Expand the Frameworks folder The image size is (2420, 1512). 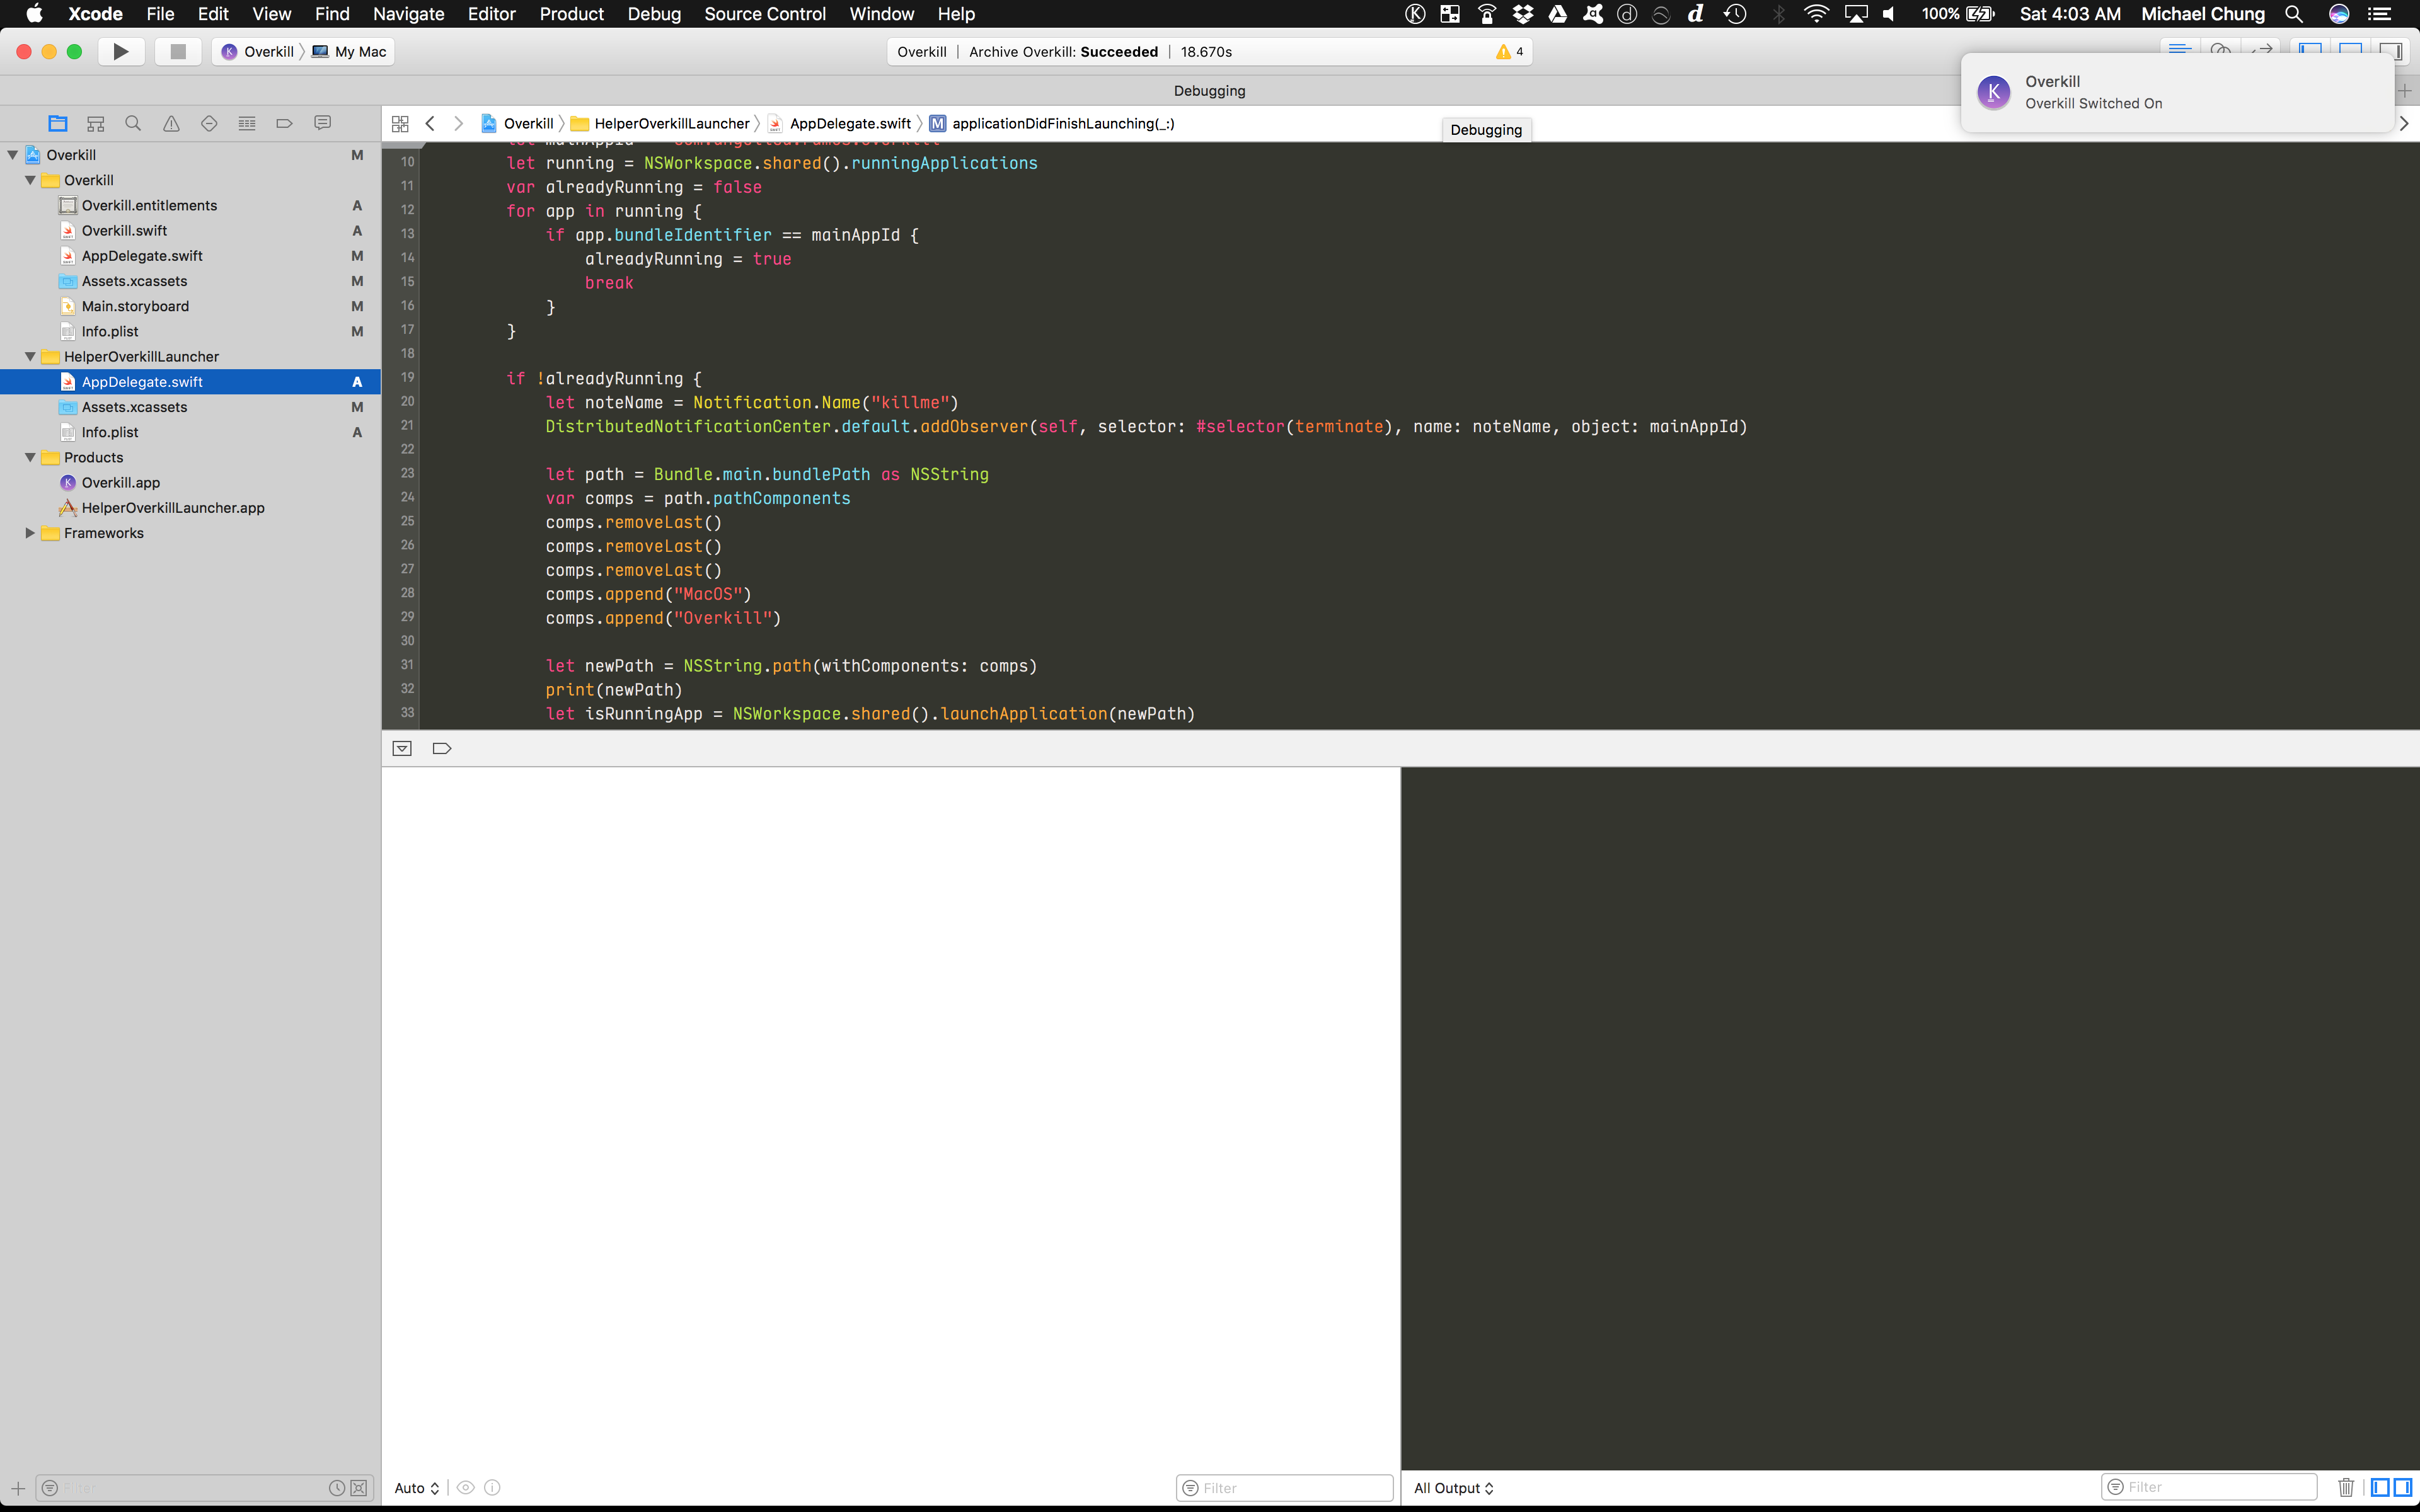pyautogui.click(x=29, y=533)
